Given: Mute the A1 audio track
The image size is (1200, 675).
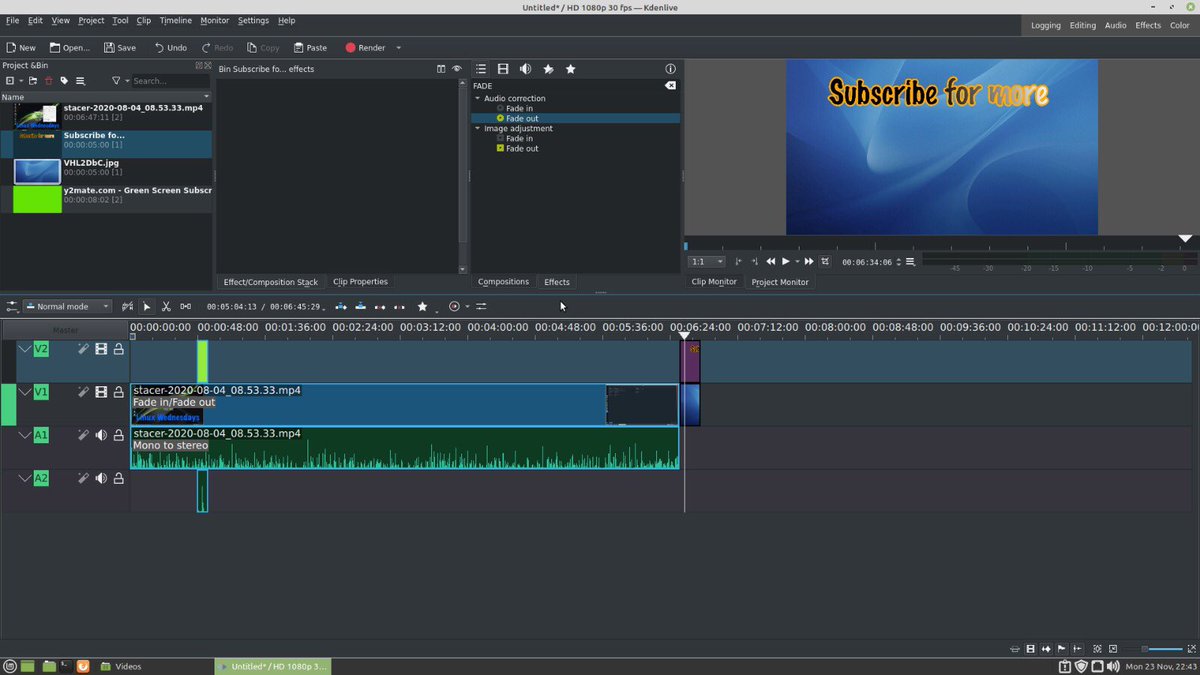Looking at the screenshot, I should (101, 435).
